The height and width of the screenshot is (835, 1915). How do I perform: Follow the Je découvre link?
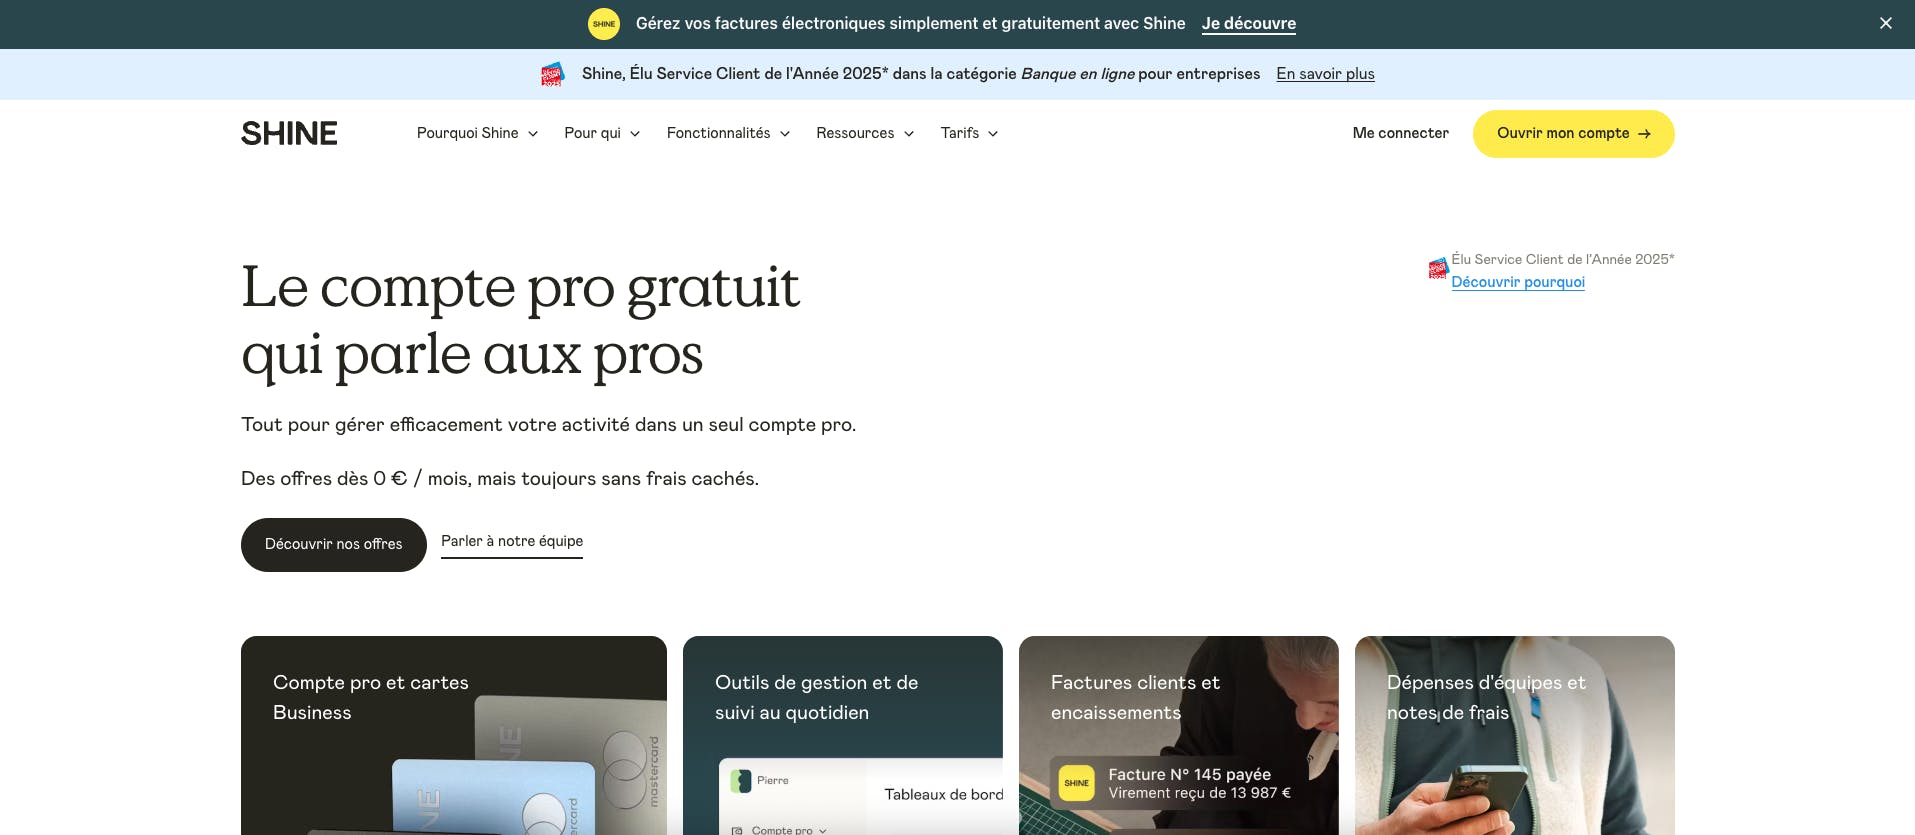(x=1249, y=24)
